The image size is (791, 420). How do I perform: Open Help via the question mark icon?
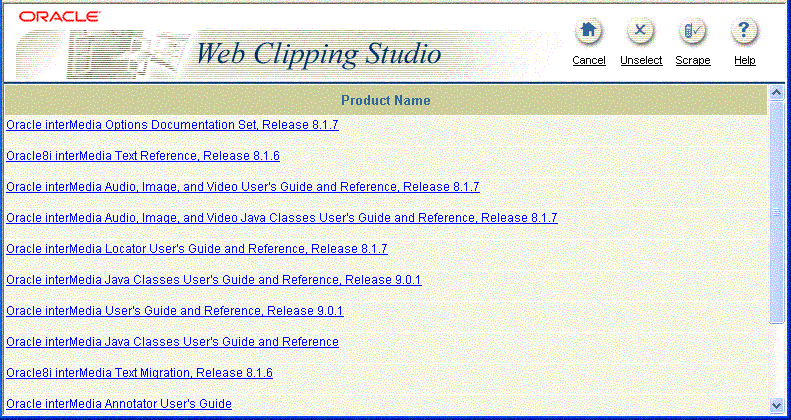click(745, 31)
